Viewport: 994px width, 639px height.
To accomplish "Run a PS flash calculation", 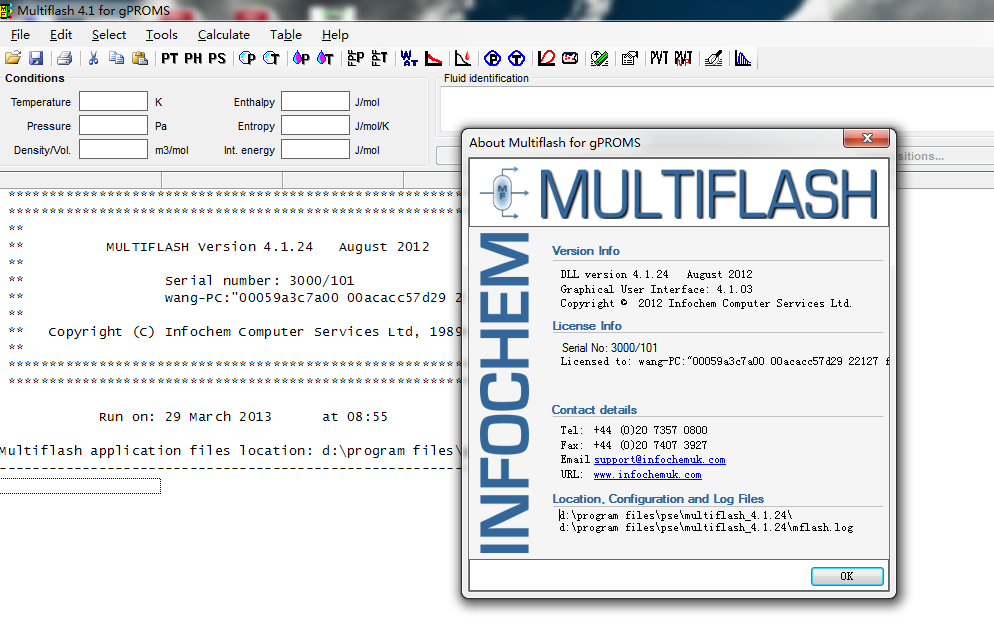I will pyautogui.click(x=217, y=58).
